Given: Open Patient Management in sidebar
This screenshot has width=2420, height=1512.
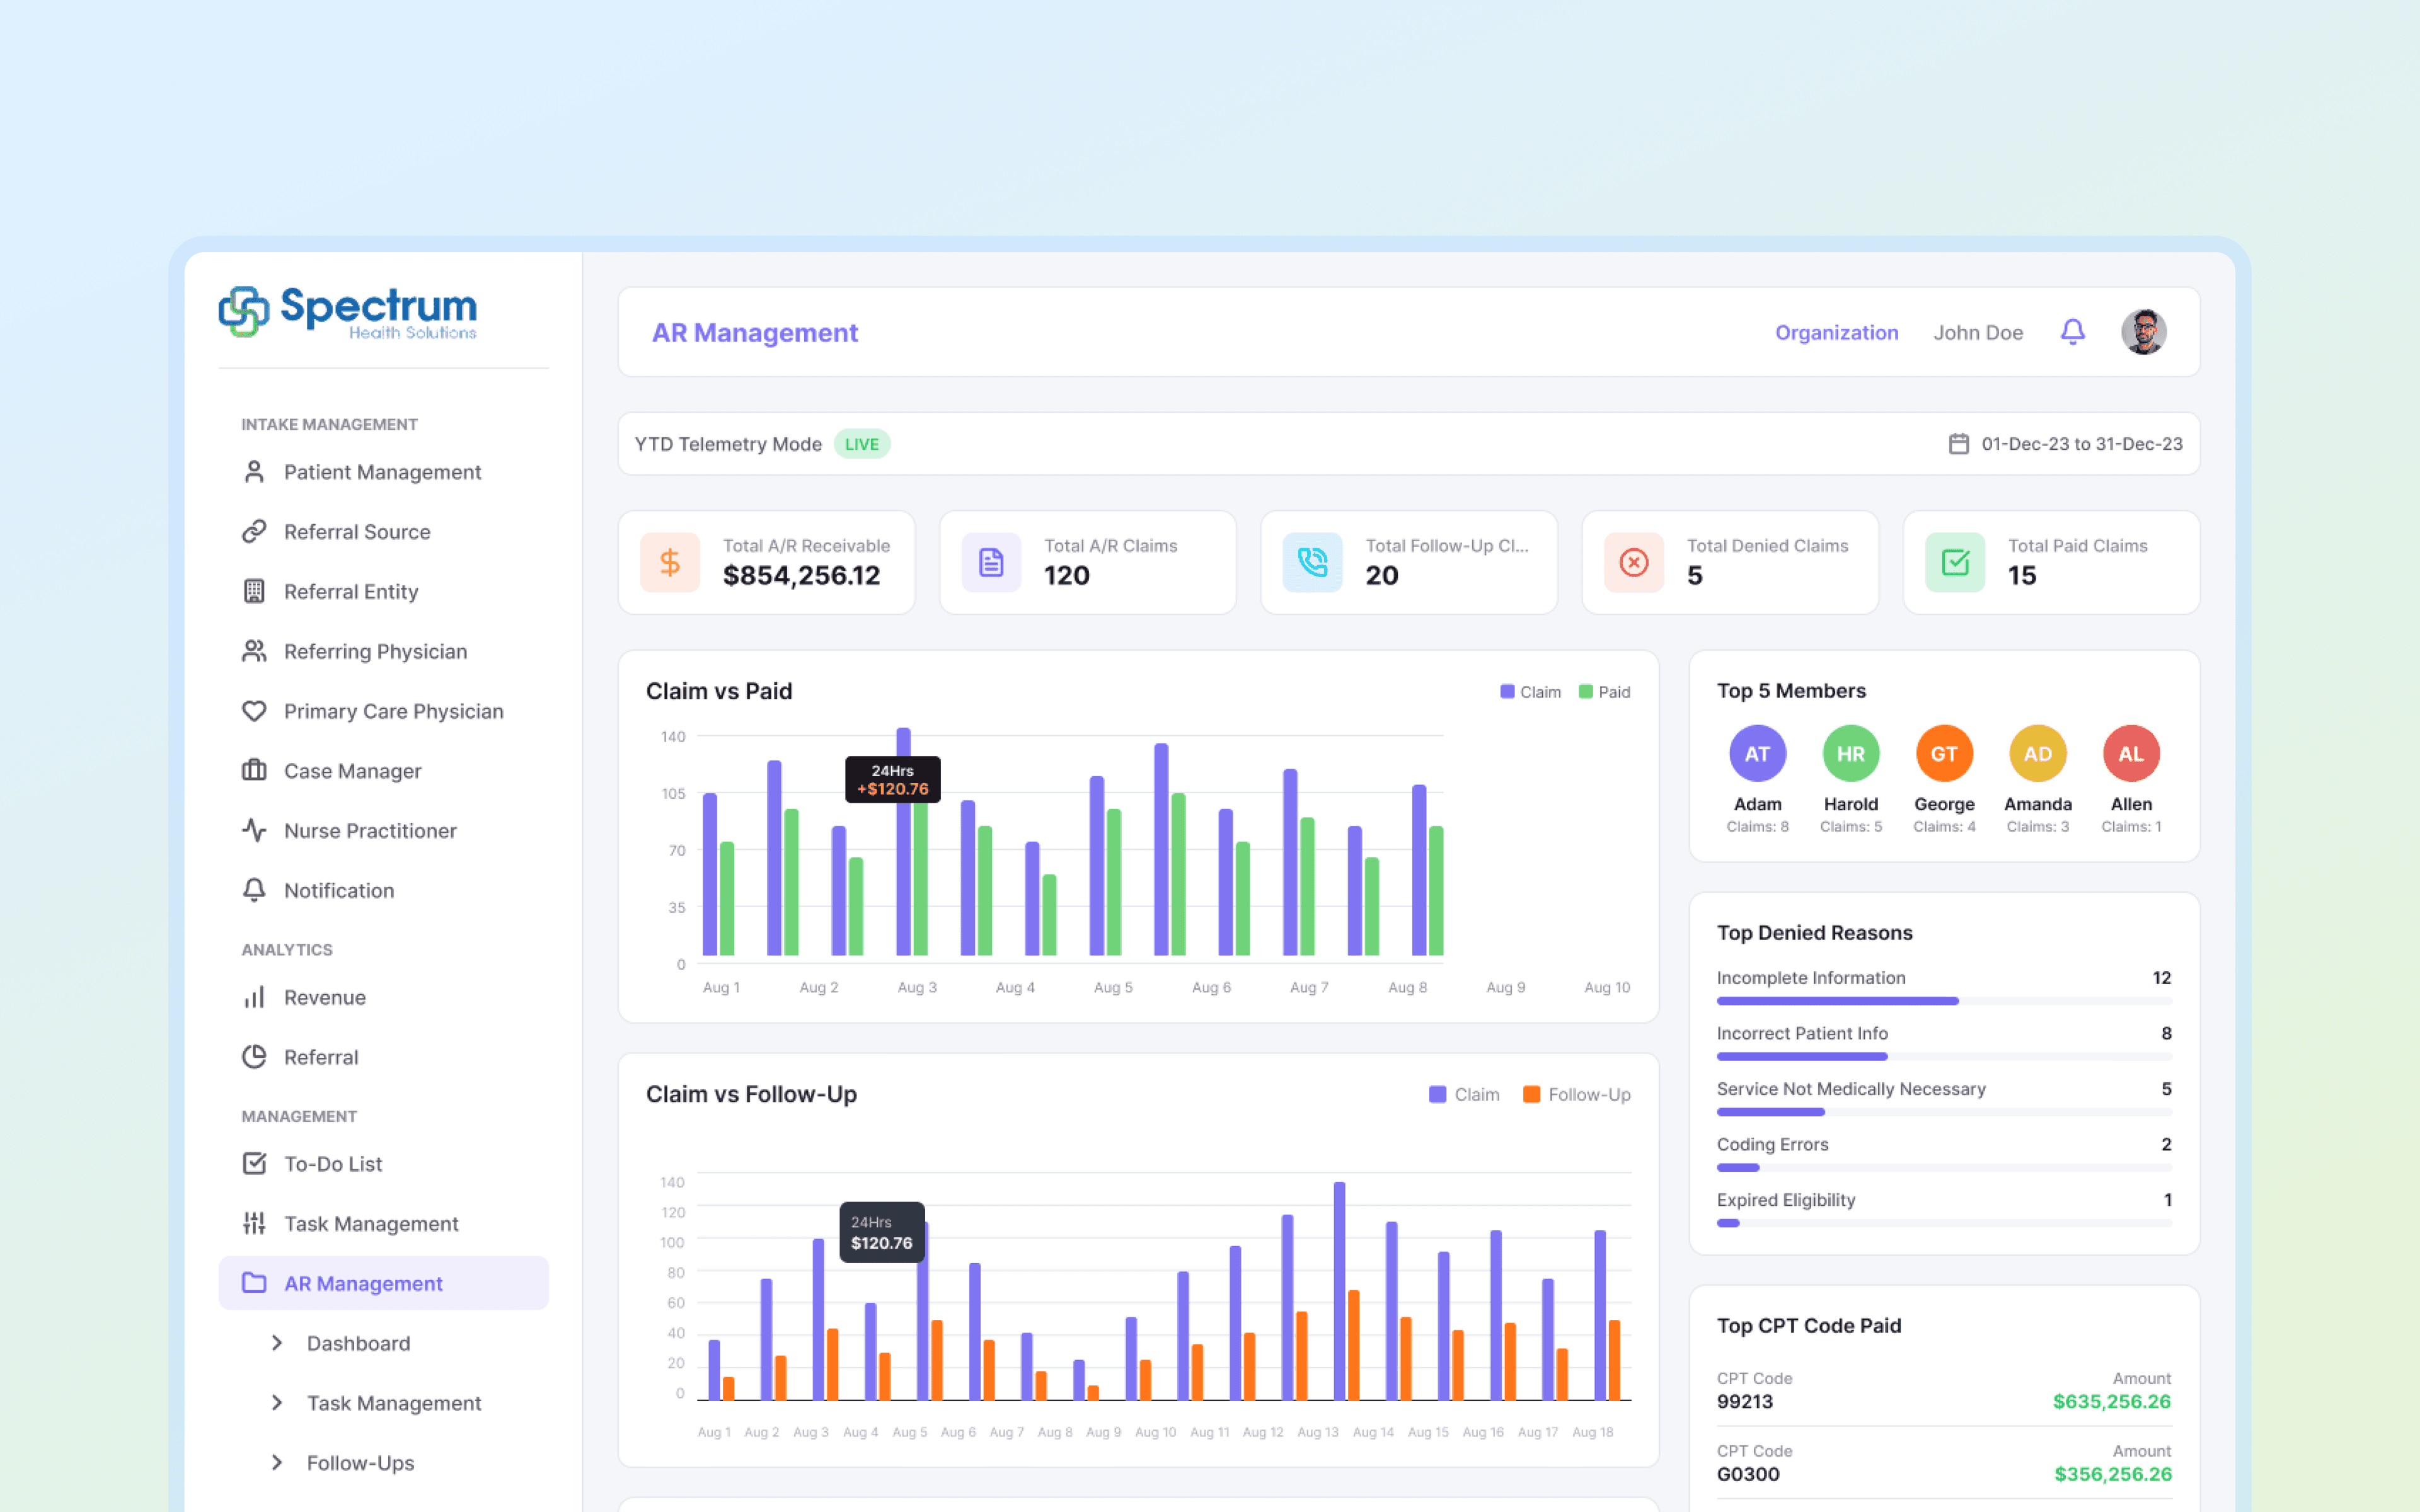Looking at the screenshot, I should (383, 472).
